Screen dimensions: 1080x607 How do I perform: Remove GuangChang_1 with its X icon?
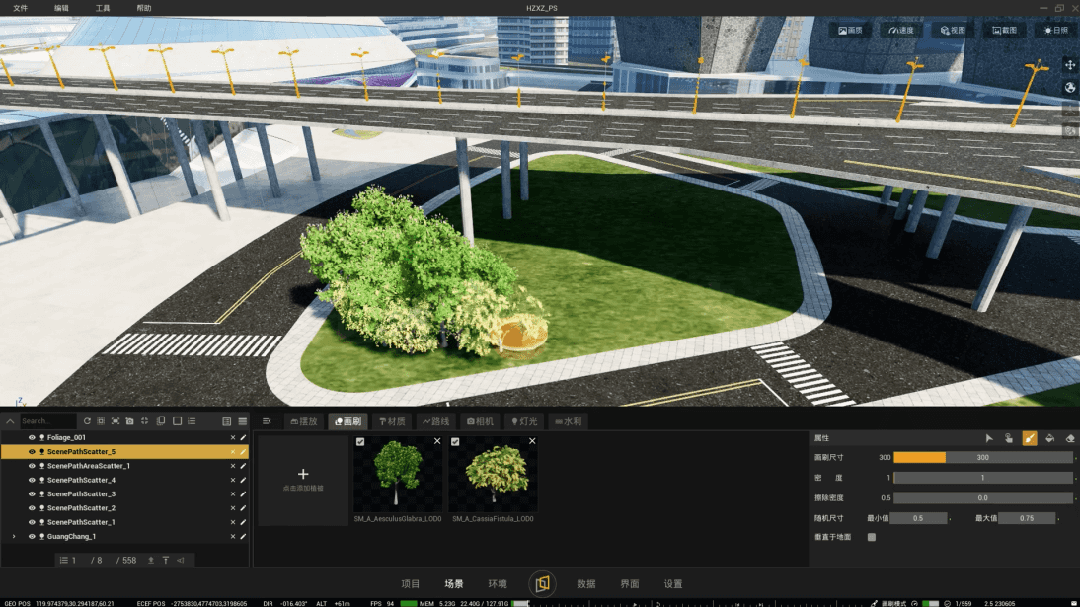(x=233, y=537)
